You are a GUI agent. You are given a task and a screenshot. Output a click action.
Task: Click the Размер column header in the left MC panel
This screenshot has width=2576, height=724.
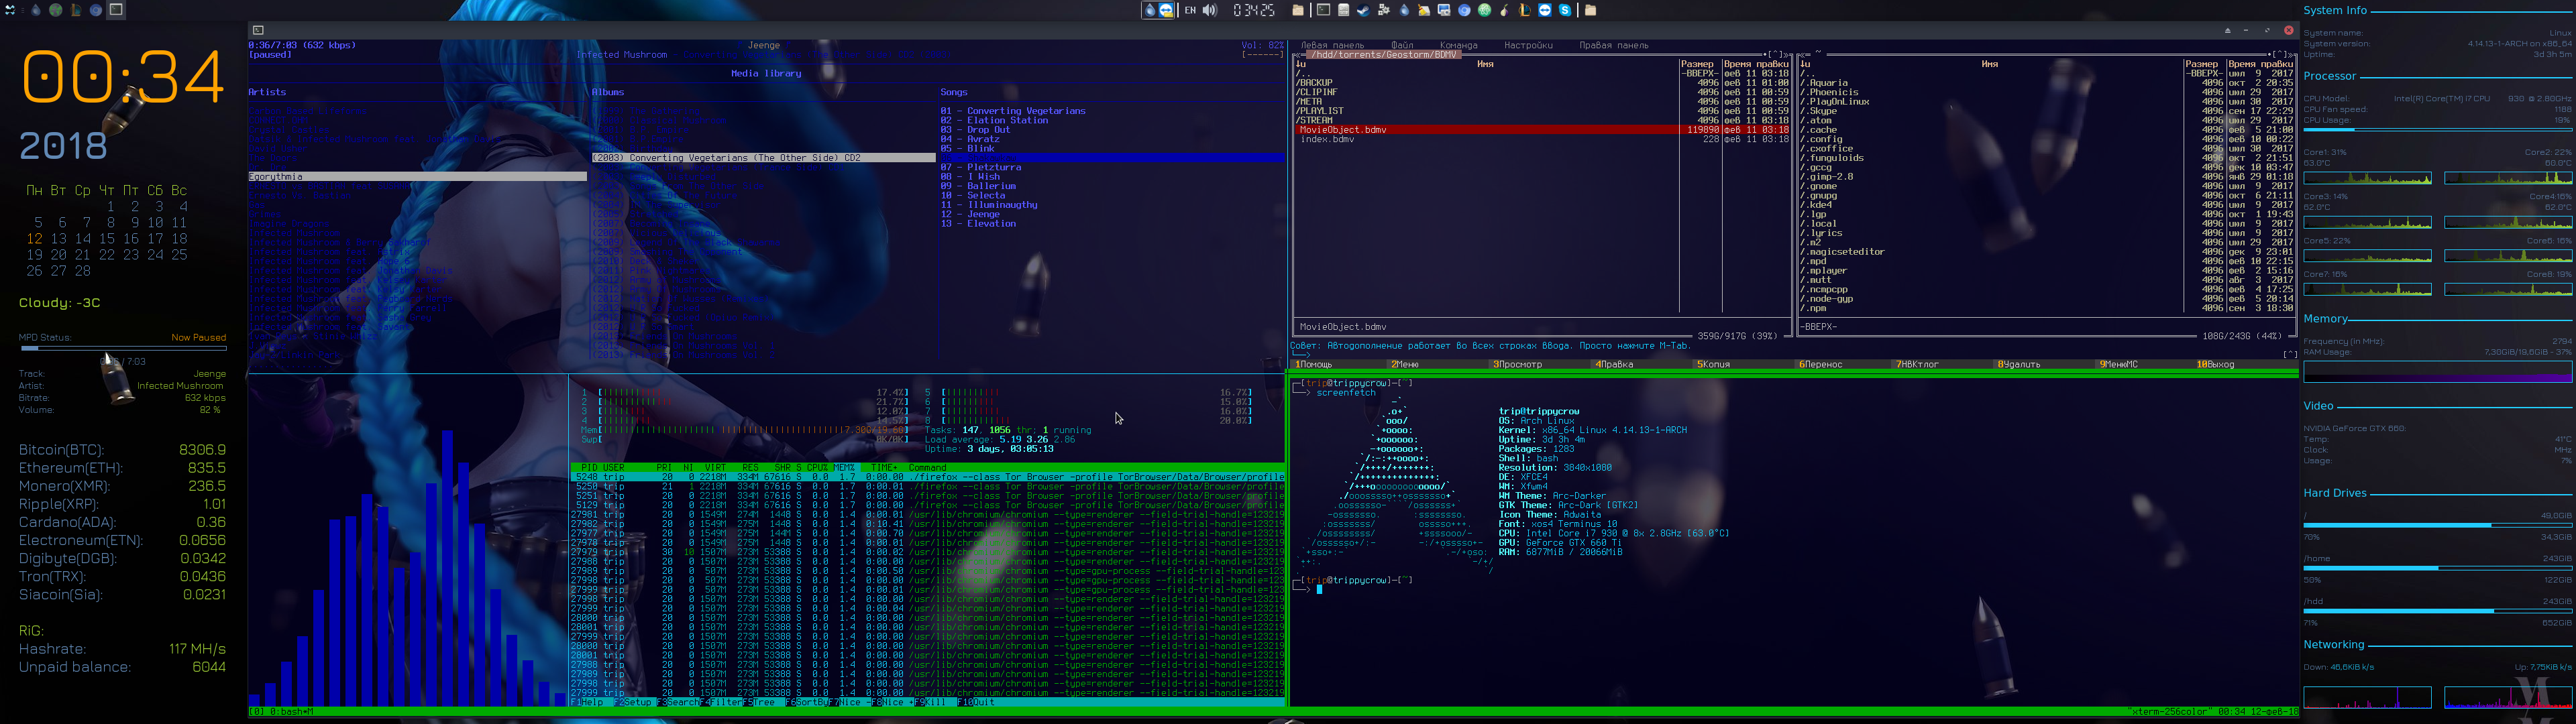point(1698,64)
